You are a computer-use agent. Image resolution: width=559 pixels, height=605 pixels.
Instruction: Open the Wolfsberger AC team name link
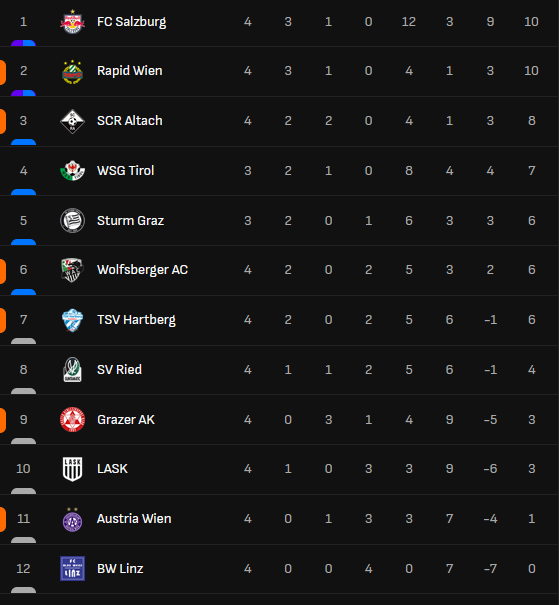(142, 270)
